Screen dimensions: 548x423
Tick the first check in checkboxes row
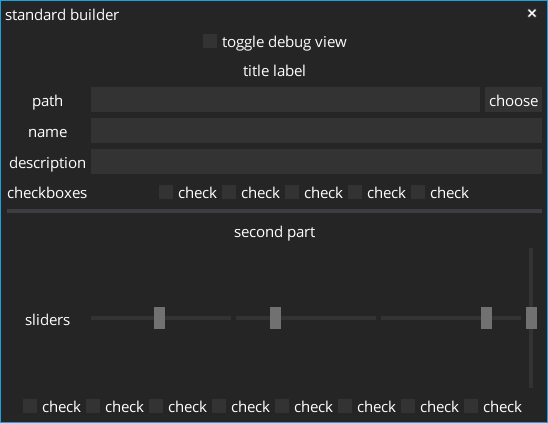click(x=166, y=192)
